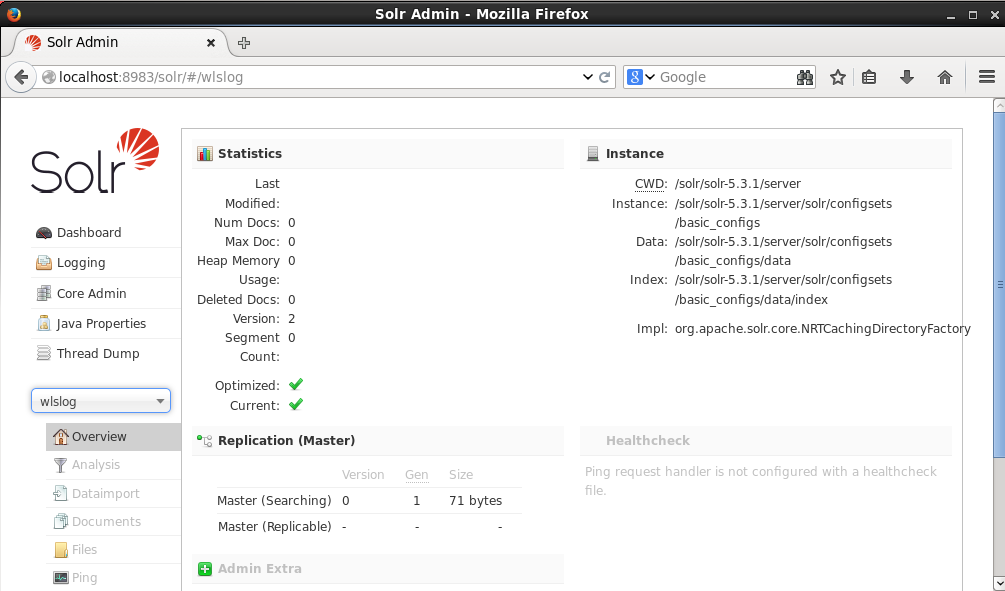Click the Size column header
Image resolution: width=1005 pixels, height=591 pixels.
point(461,475)
